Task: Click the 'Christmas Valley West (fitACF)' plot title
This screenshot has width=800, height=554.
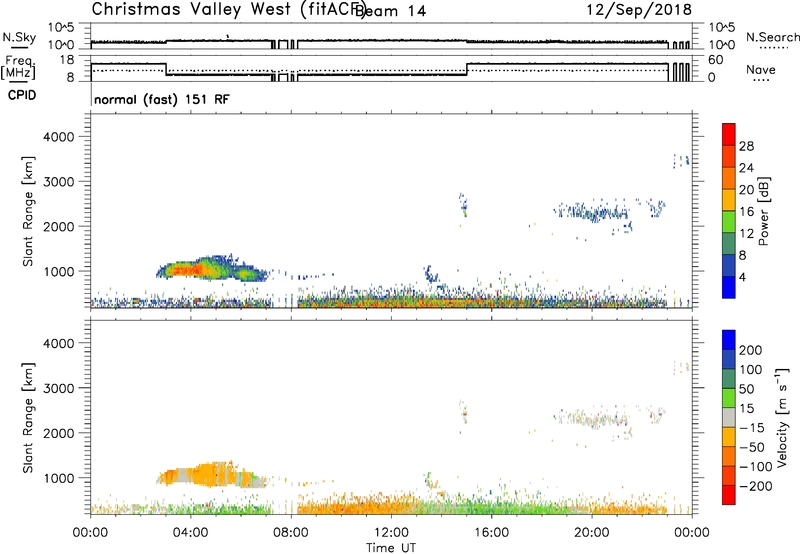Action: pyautogui.click(x=228, y=10)
